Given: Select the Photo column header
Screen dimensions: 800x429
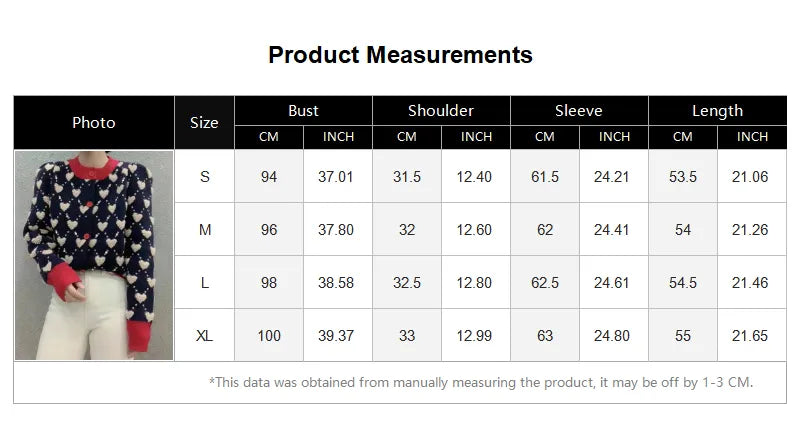Looking at the screenshot, I should (x=94, y=123).
